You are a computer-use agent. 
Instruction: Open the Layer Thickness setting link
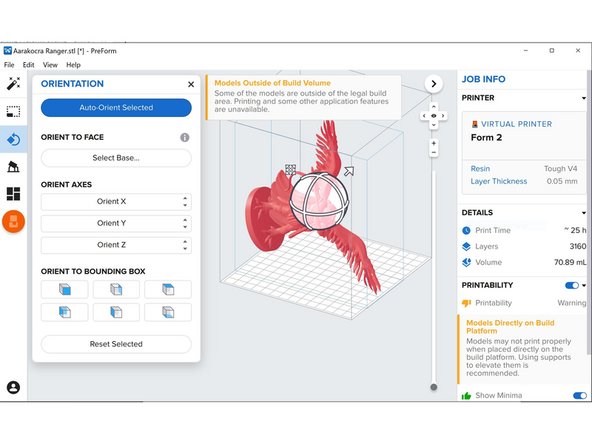pos(499,181)
